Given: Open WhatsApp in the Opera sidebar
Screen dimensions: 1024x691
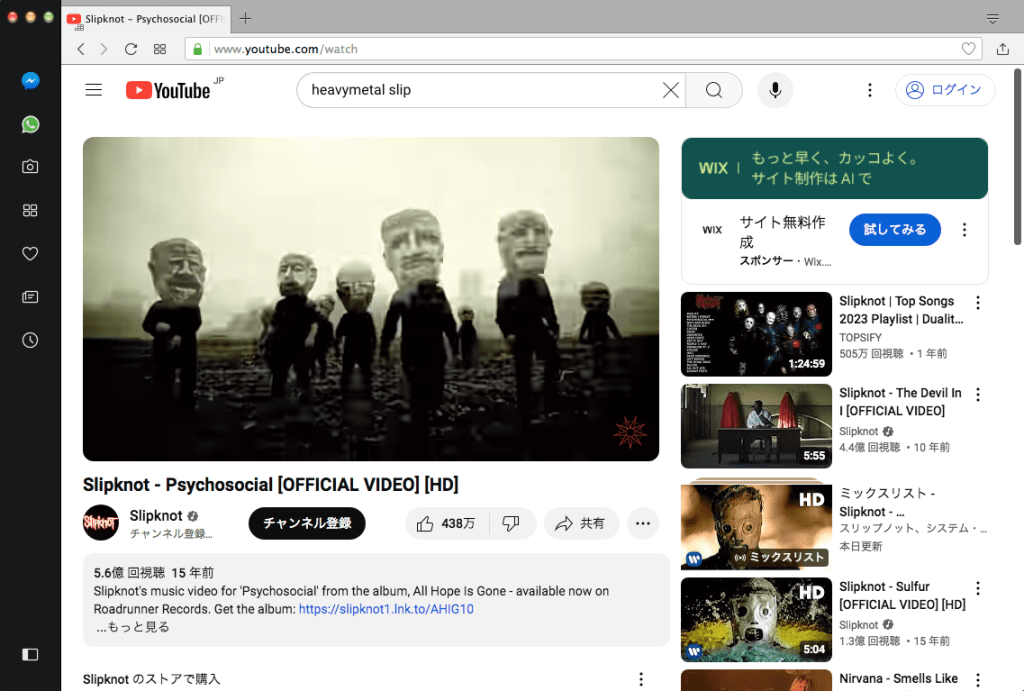Looking at the screenshot, I should coord(30,124).
